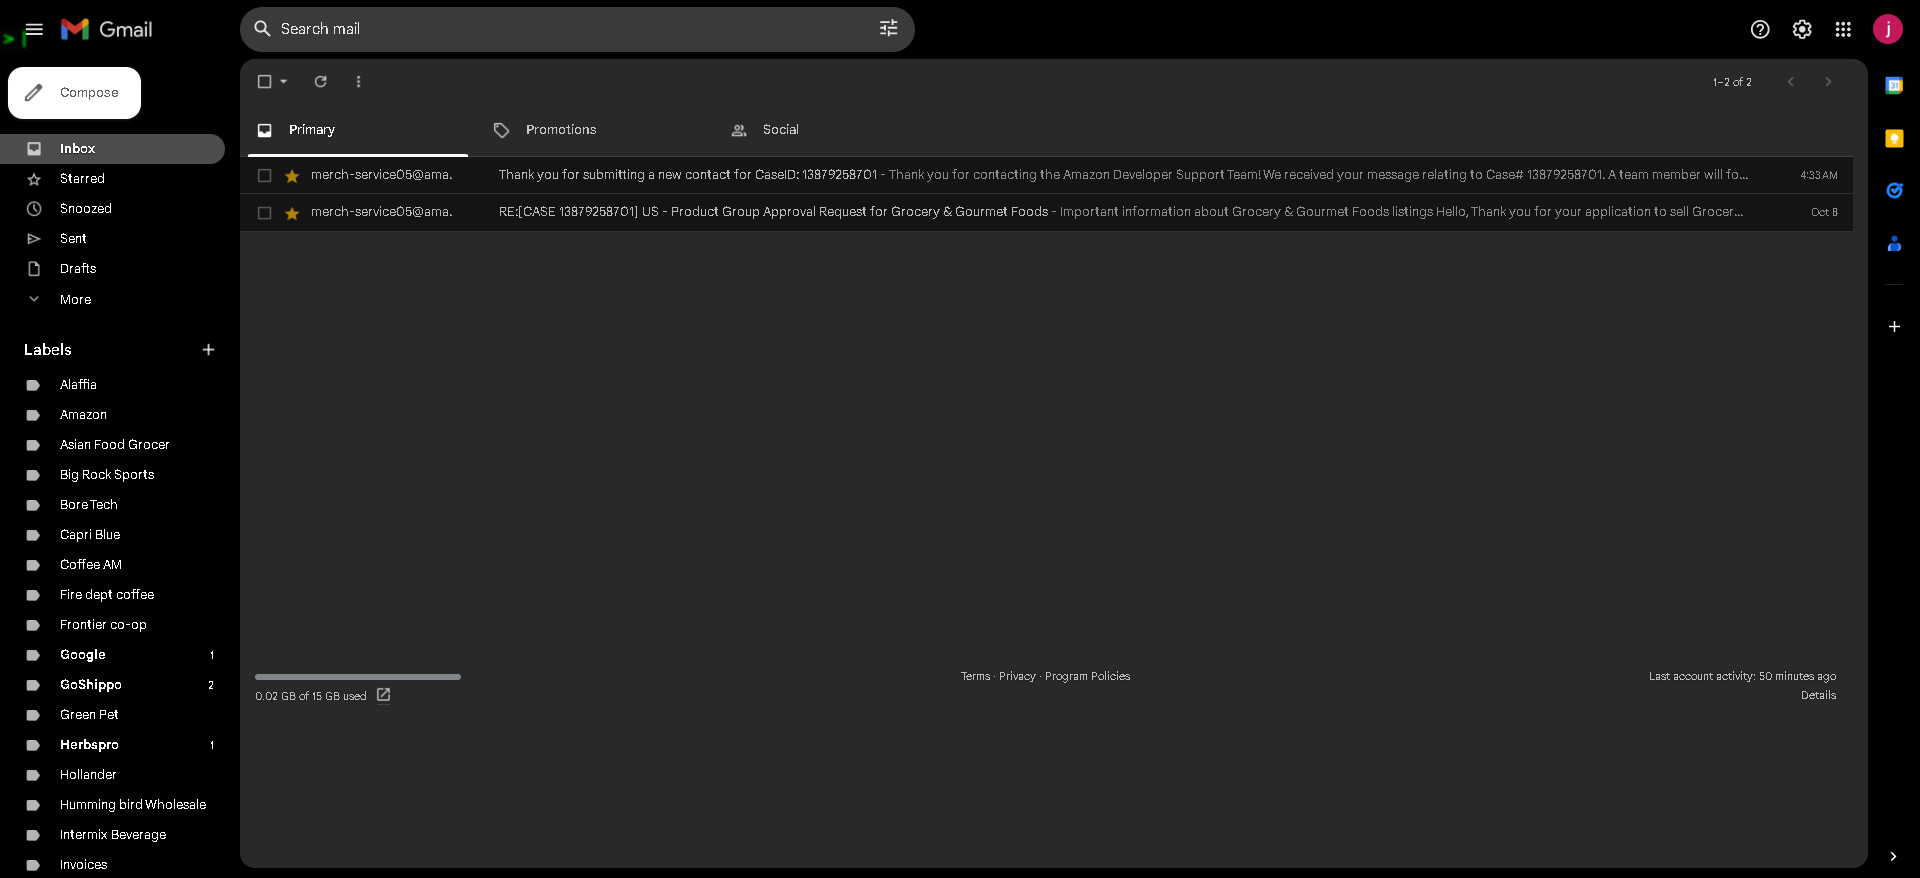Switch to the Primary tab

358,130
